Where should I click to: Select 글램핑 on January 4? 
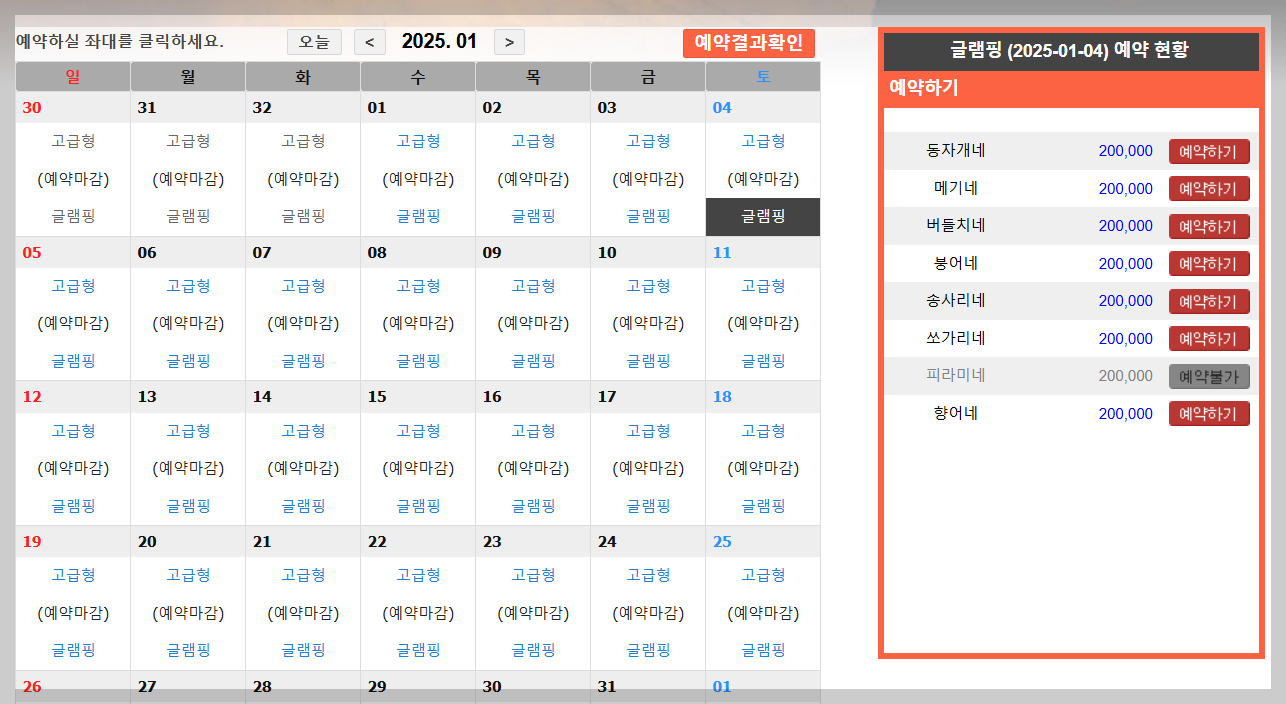click(x=762, y=215)
